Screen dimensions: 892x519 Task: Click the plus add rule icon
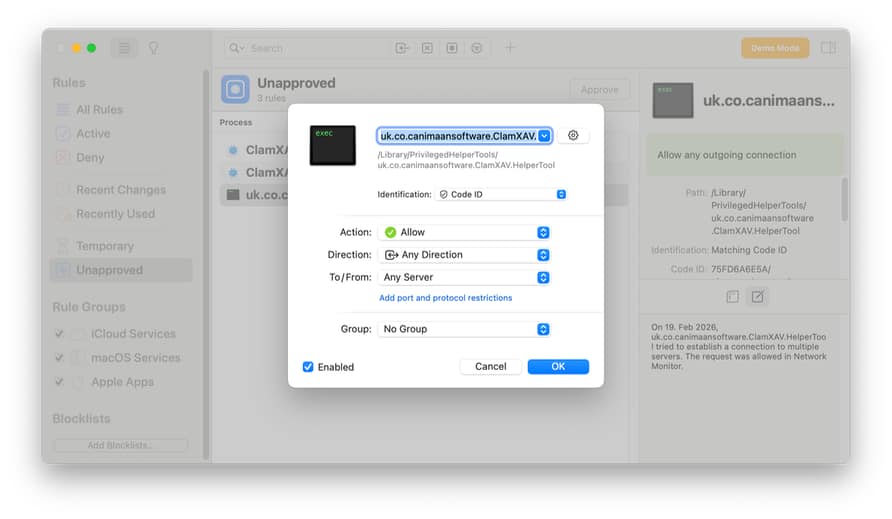coord(510,48)
